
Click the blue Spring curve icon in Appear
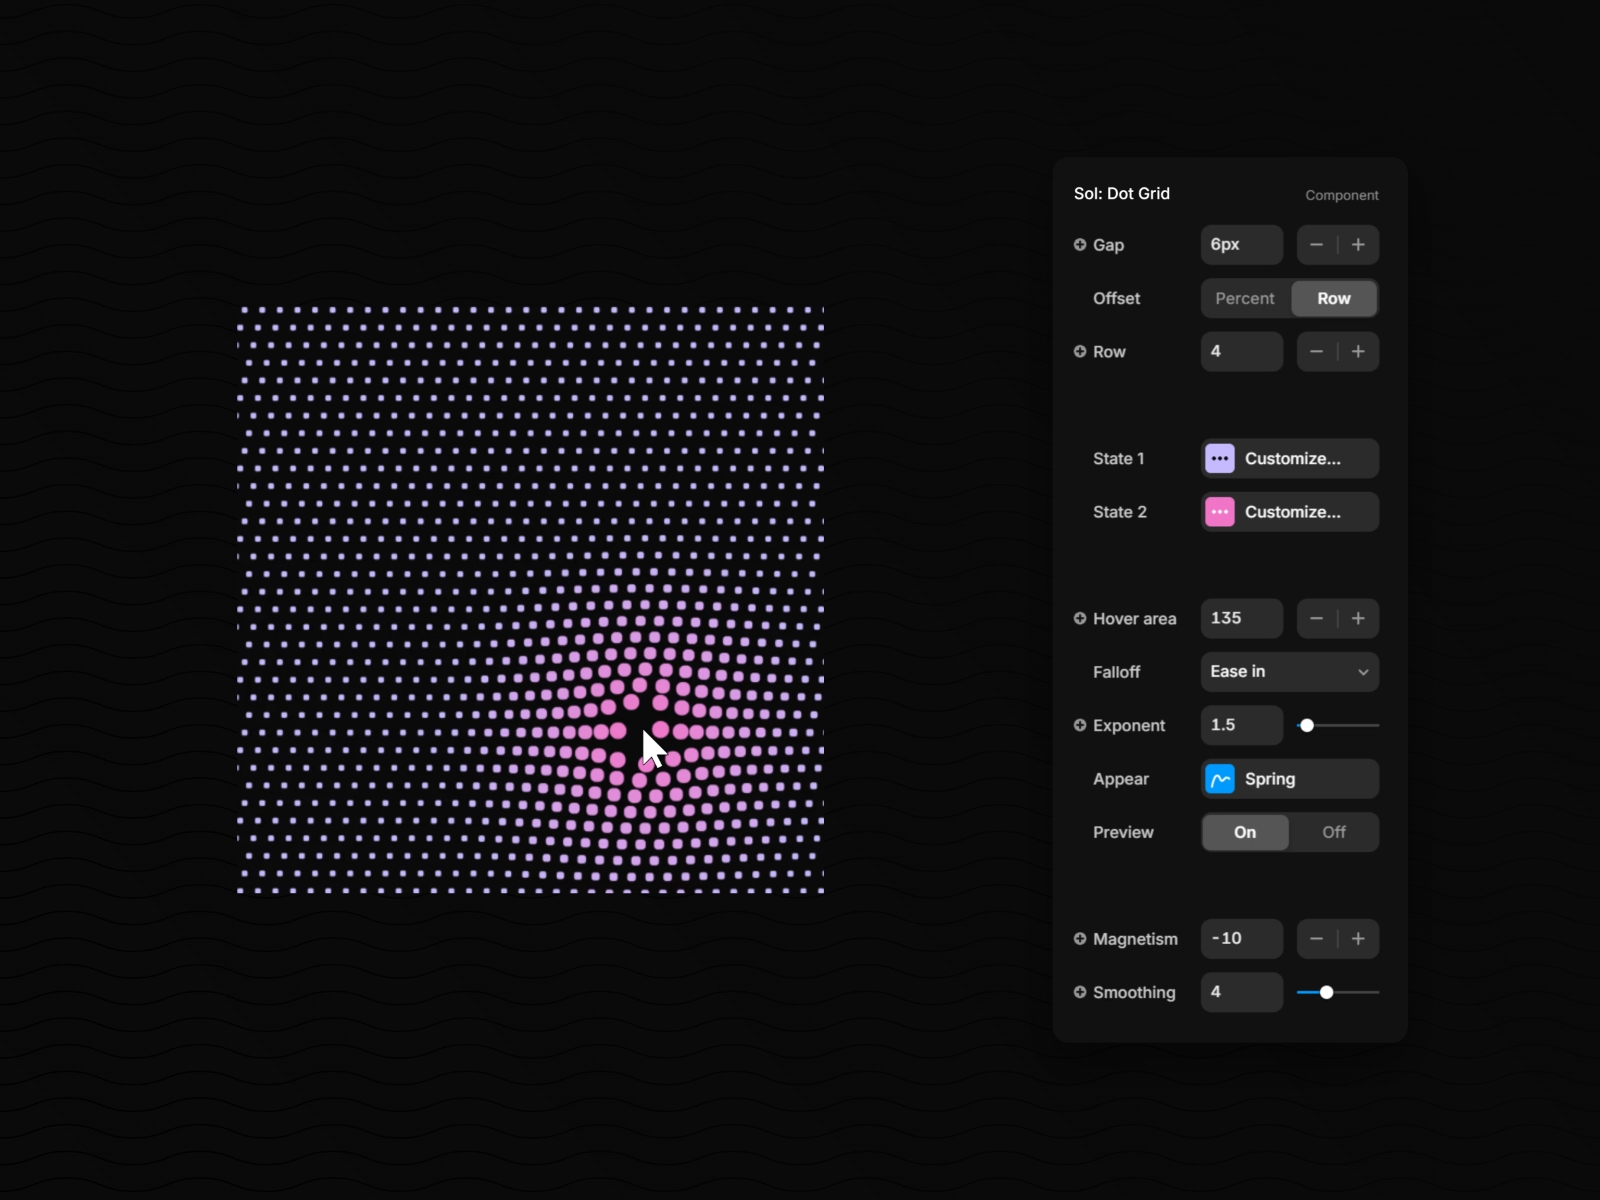pos(1221,779)
